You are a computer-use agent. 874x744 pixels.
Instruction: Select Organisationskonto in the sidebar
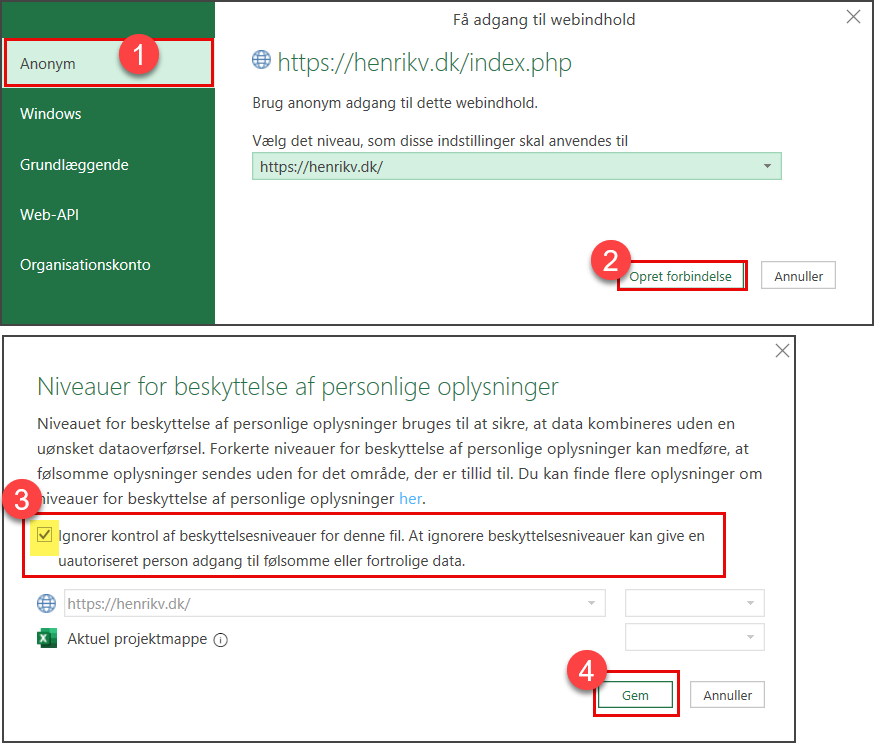[x=109, y=265]
